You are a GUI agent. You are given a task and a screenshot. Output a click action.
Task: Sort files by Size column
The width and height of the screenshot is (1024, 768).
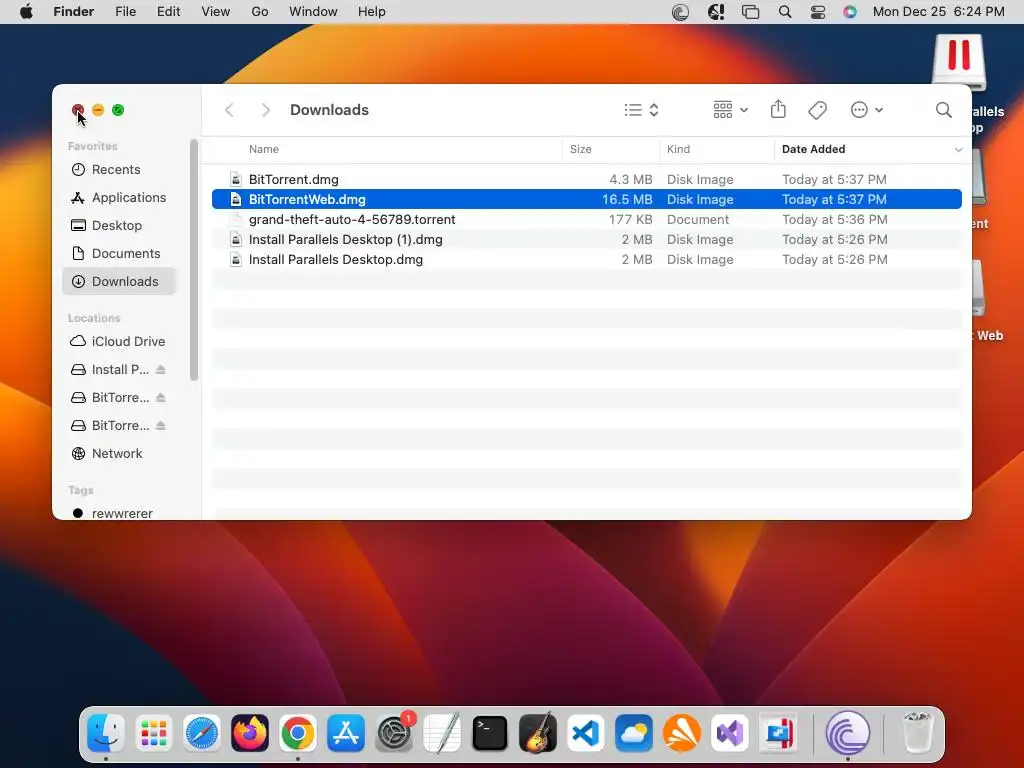point(581,149)
